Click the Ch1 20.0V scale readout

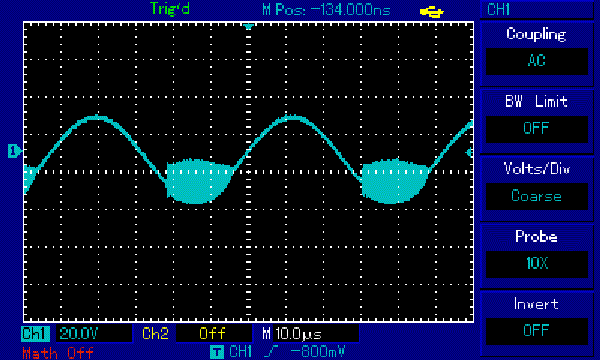(94, 334)
